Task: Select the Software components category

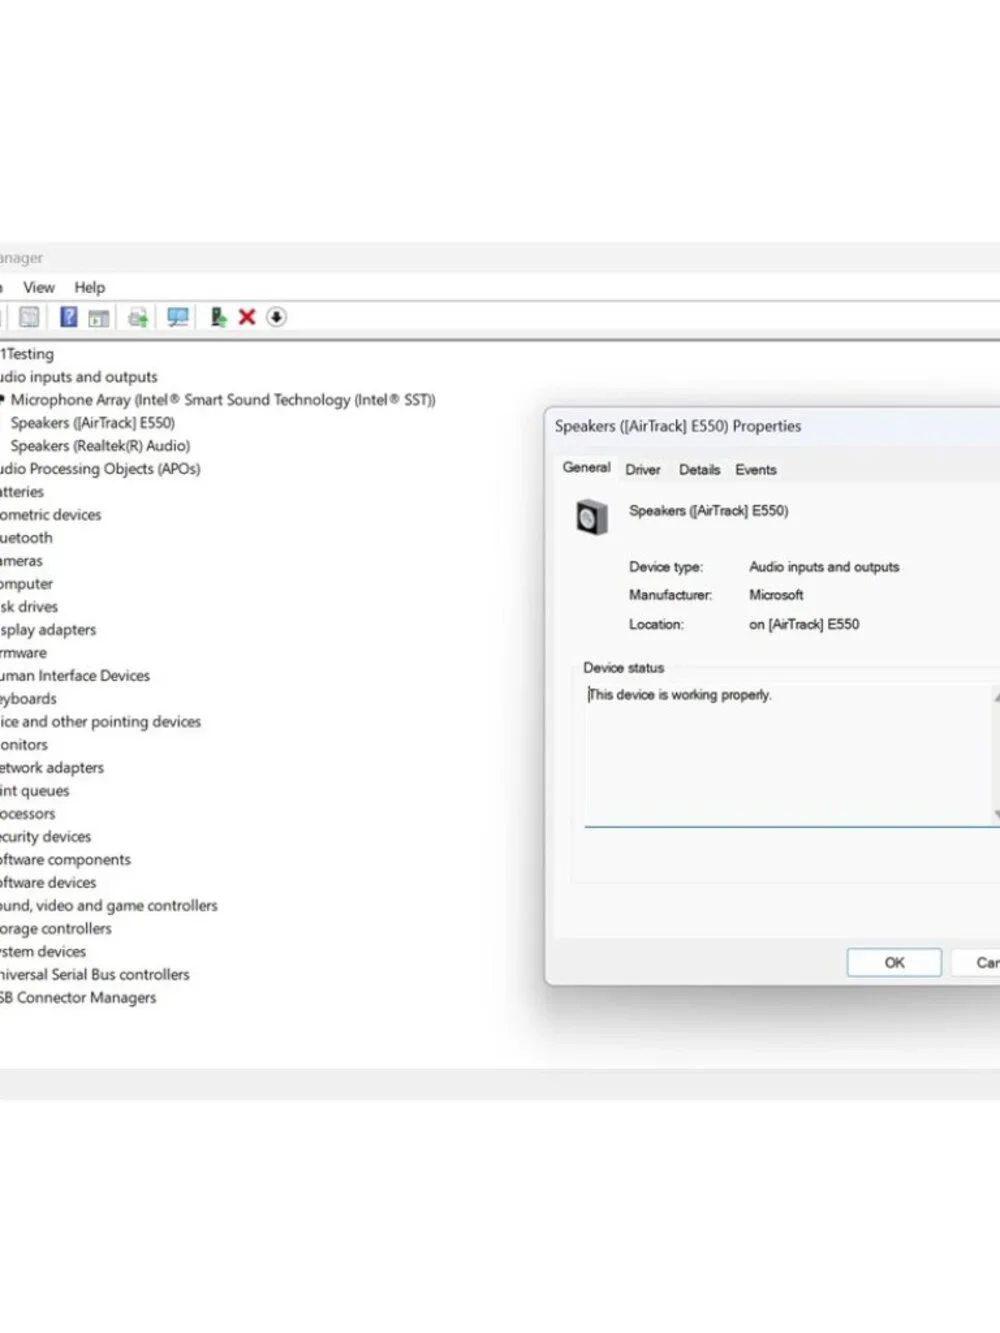Action: click(x=65, y=860)
